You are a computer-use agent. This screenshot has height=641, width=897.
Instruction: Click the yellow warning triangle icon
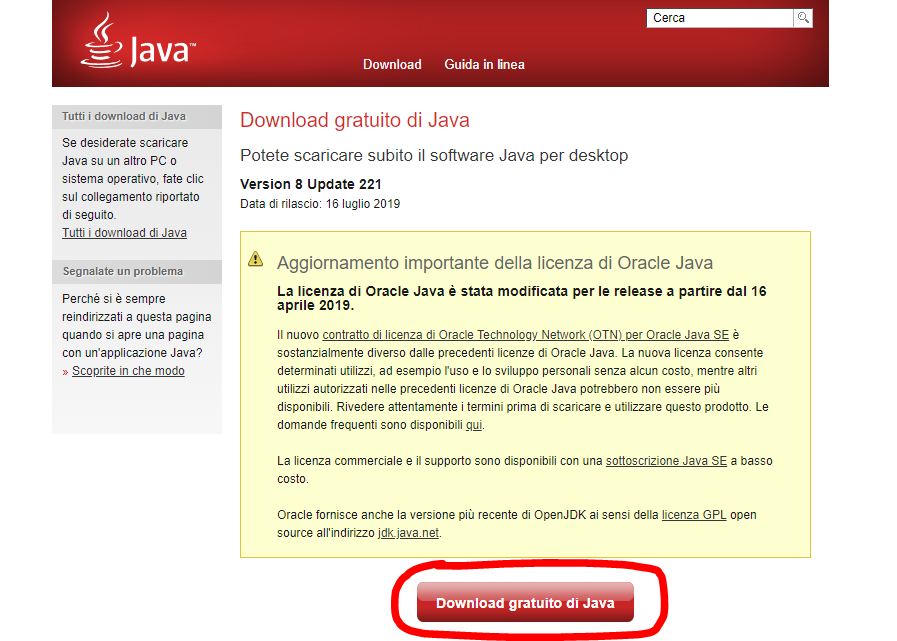click(256, 259)
